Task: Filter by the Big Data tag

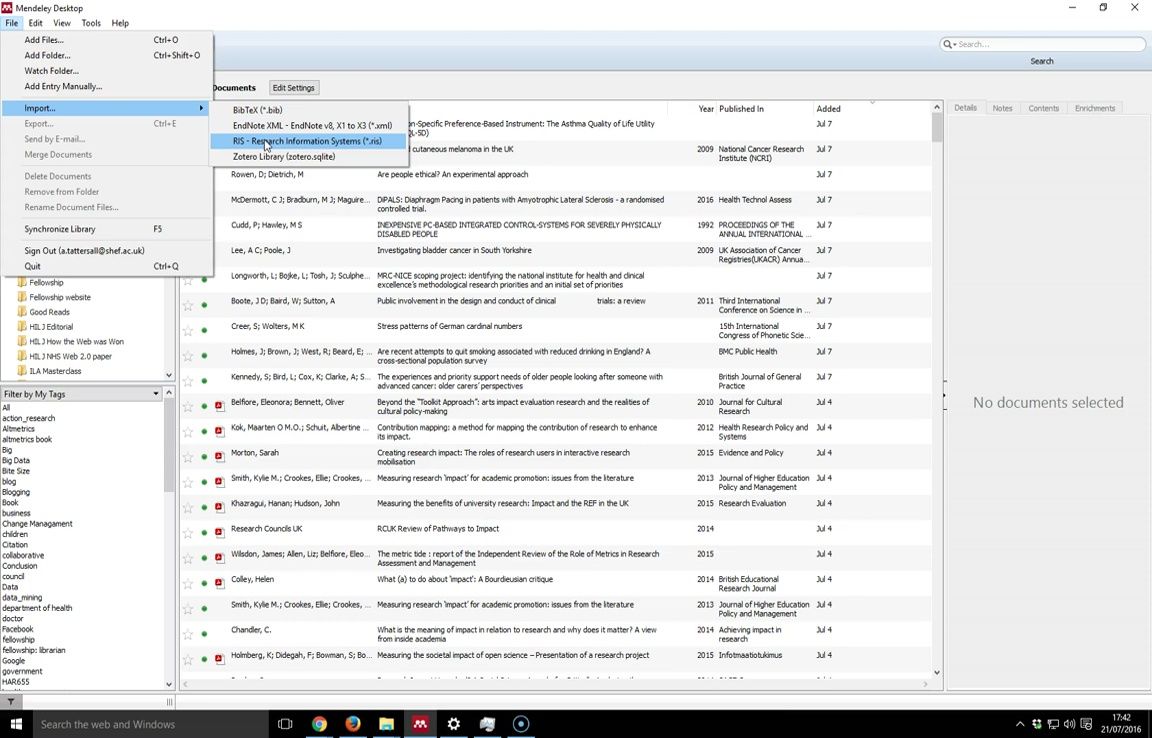Action: [16, 460]
